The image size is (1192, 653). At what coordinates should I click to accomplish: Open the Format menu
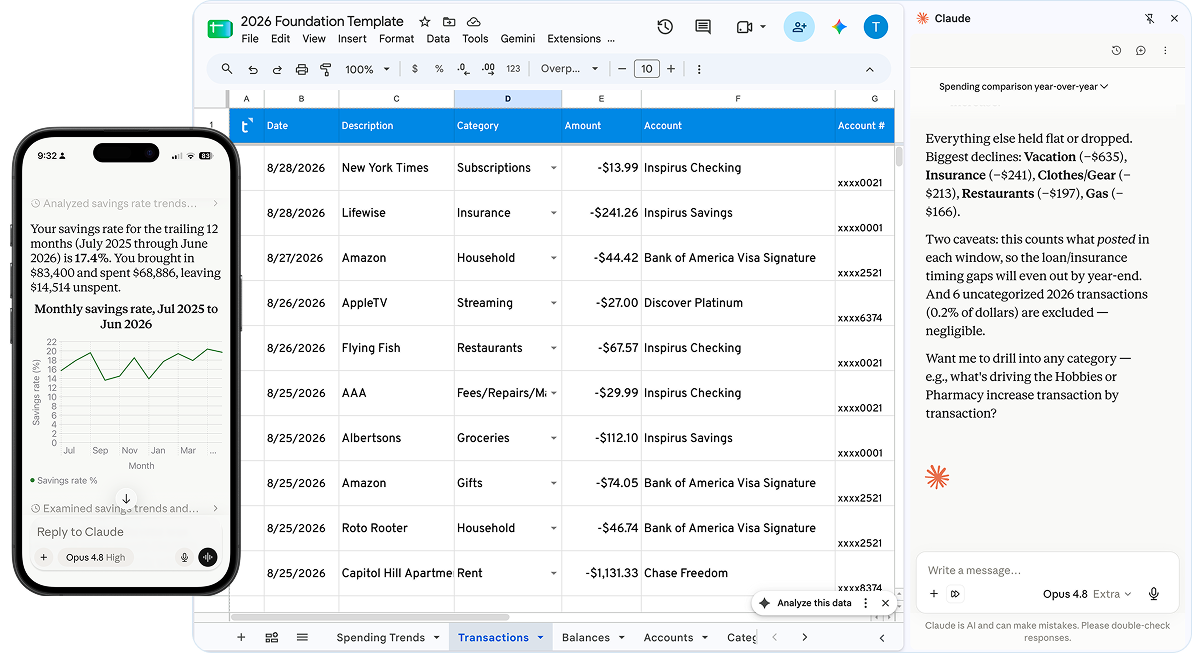(397, 39)
